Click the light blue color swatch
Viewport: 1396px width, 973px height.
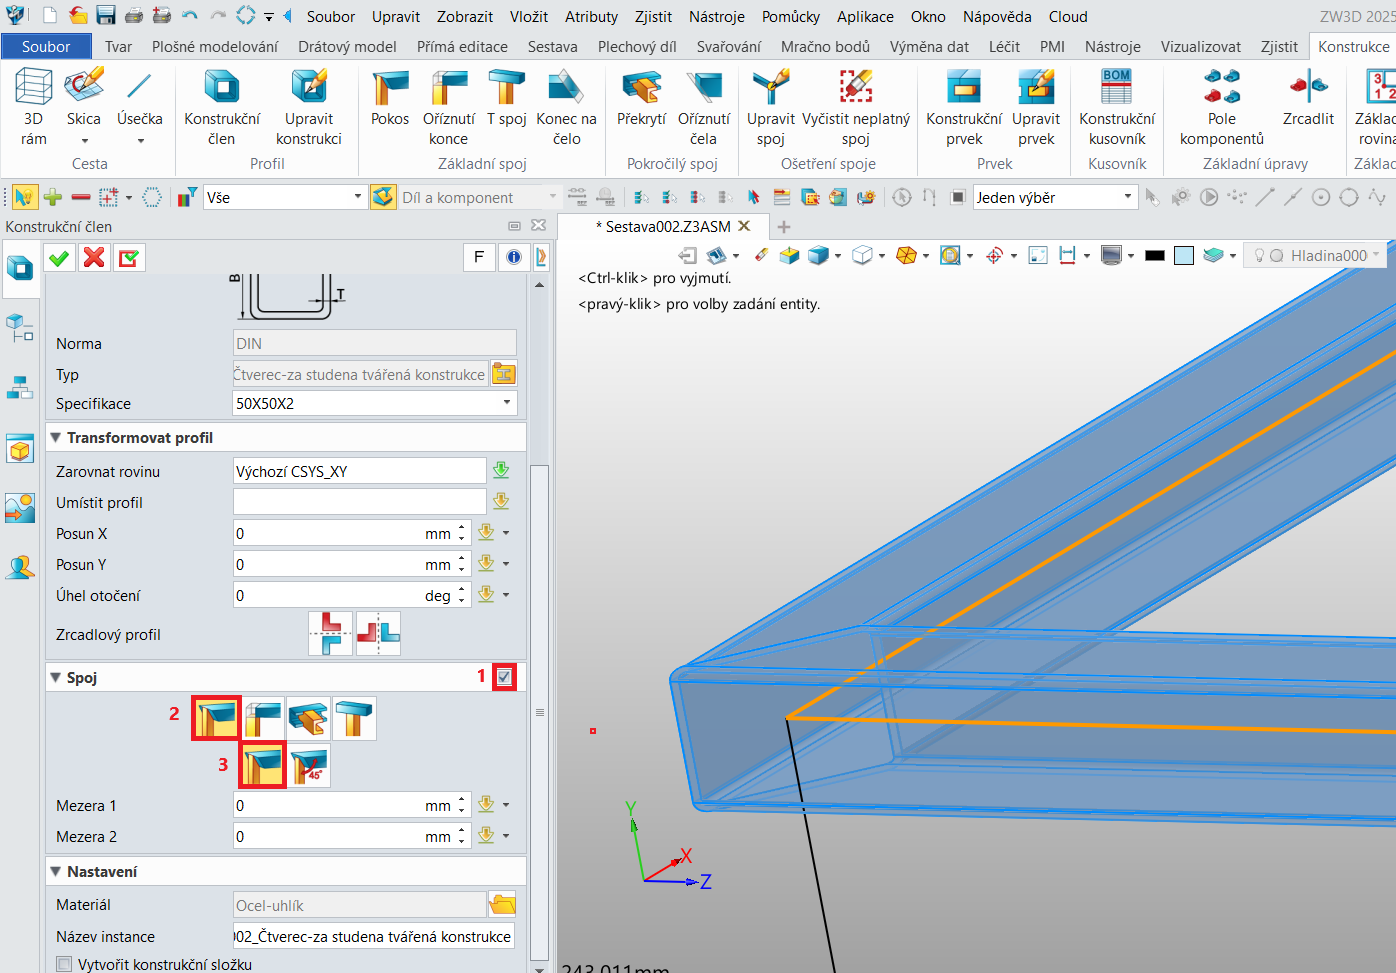click(x=1184, y=255)
